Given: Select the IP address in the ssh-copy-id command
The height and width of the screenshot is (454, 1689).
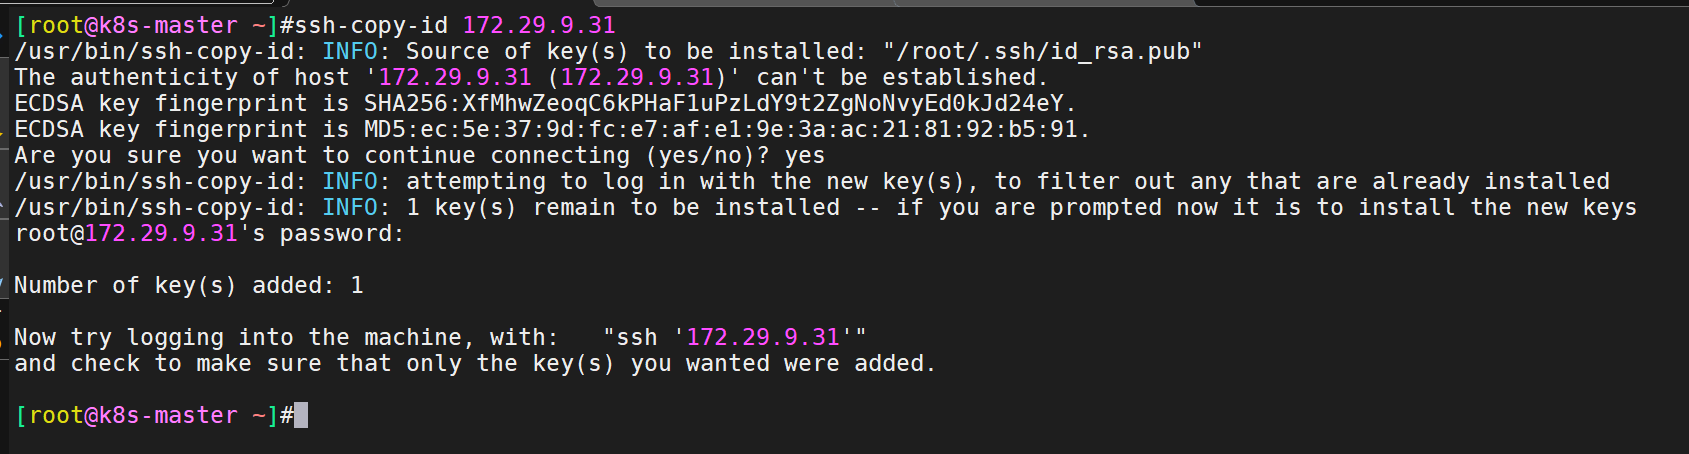Looking at the screenshot, I should pyautogui.click(x=539, y=25).
